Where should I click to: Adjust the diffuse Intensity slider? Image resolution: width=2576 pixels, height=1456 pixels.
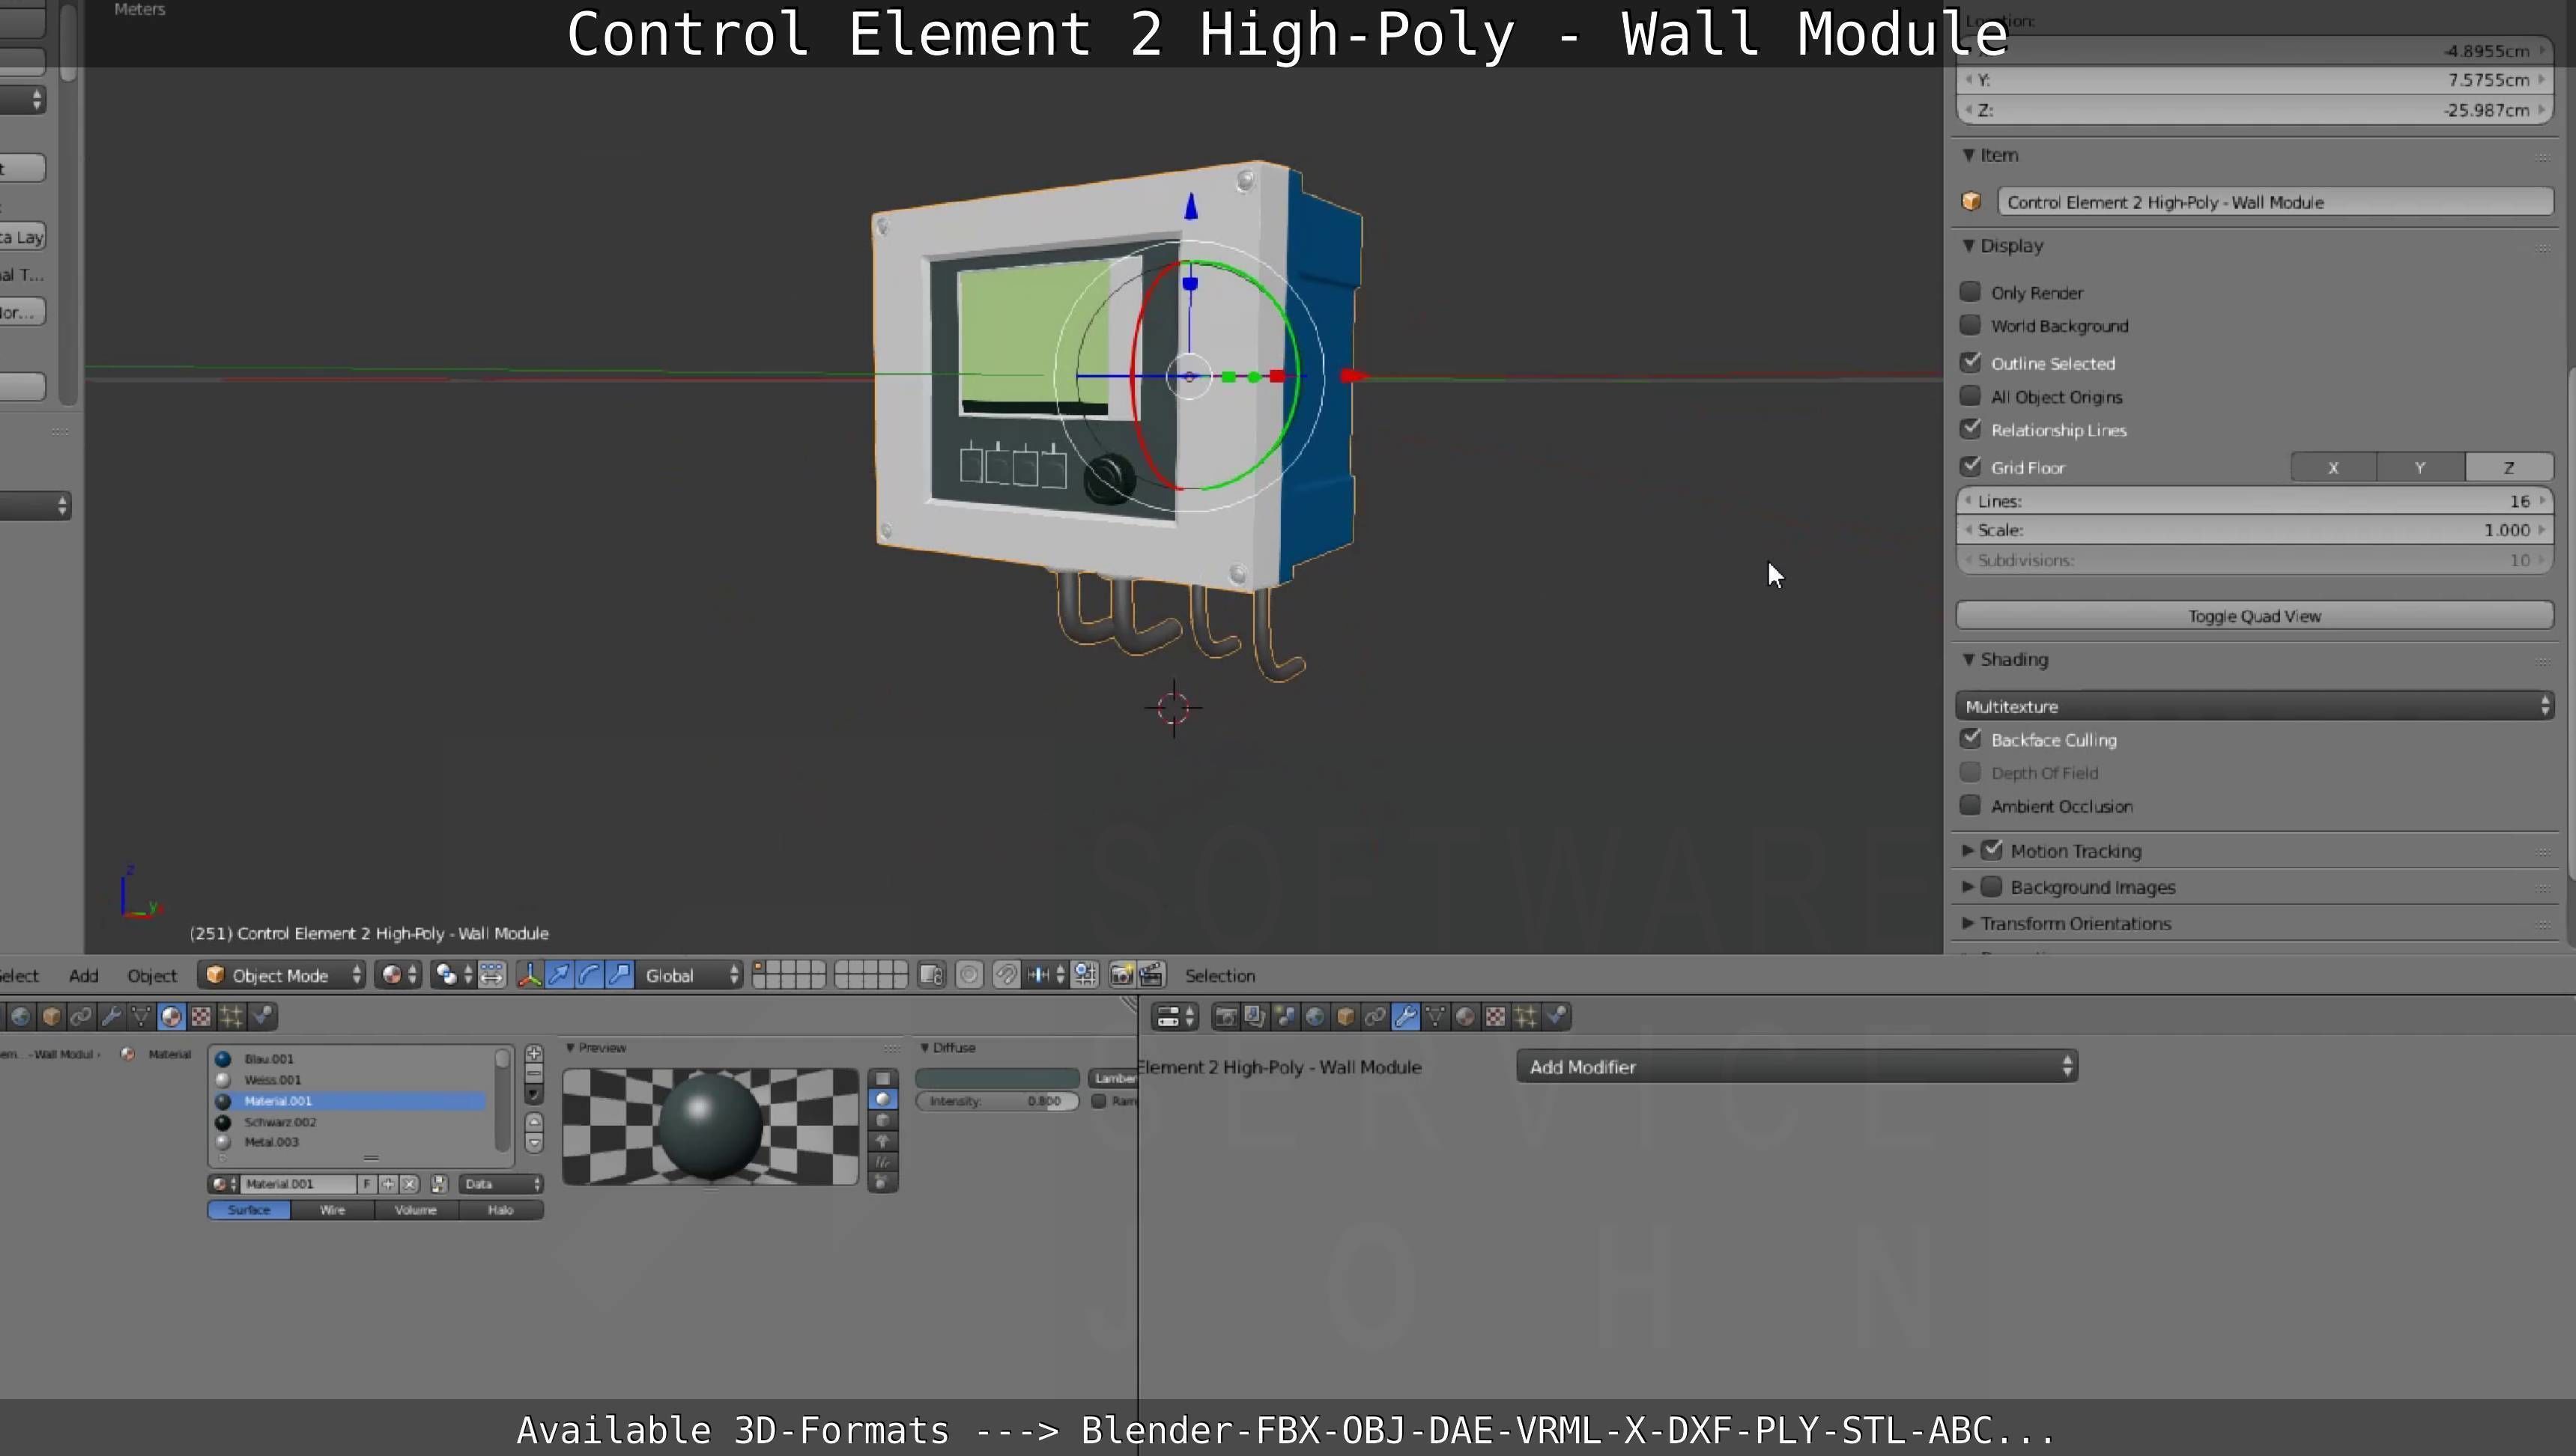[x=997, y=1101]
